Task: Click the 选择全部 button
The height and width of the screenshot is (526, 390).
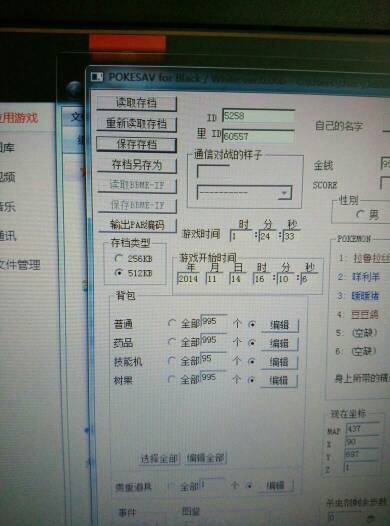Action: pyautogui.click(x=159, y=459)
